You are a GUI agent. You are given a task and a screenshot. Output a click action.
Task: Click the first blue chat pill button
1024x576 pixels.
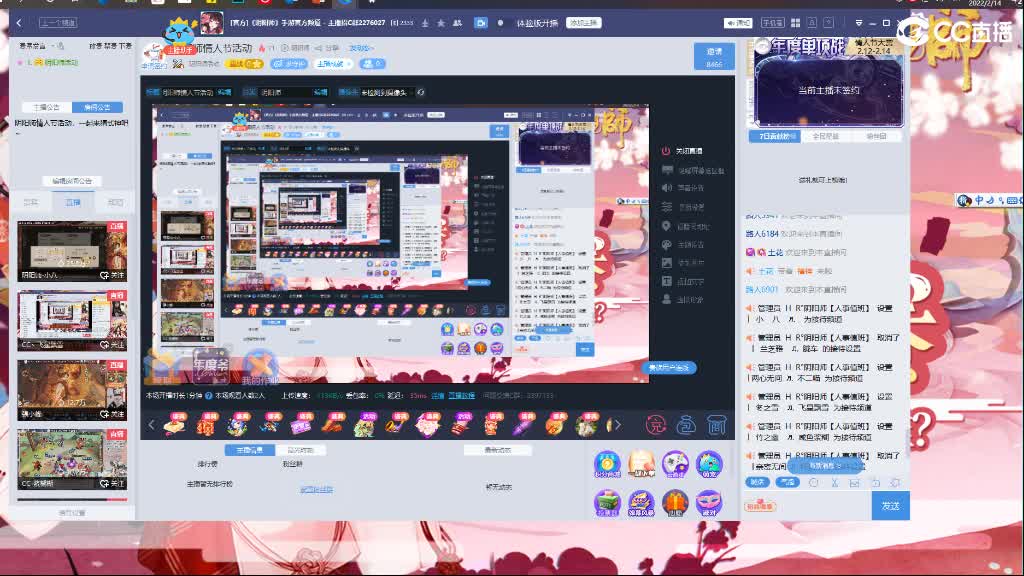tap(758, 482)
